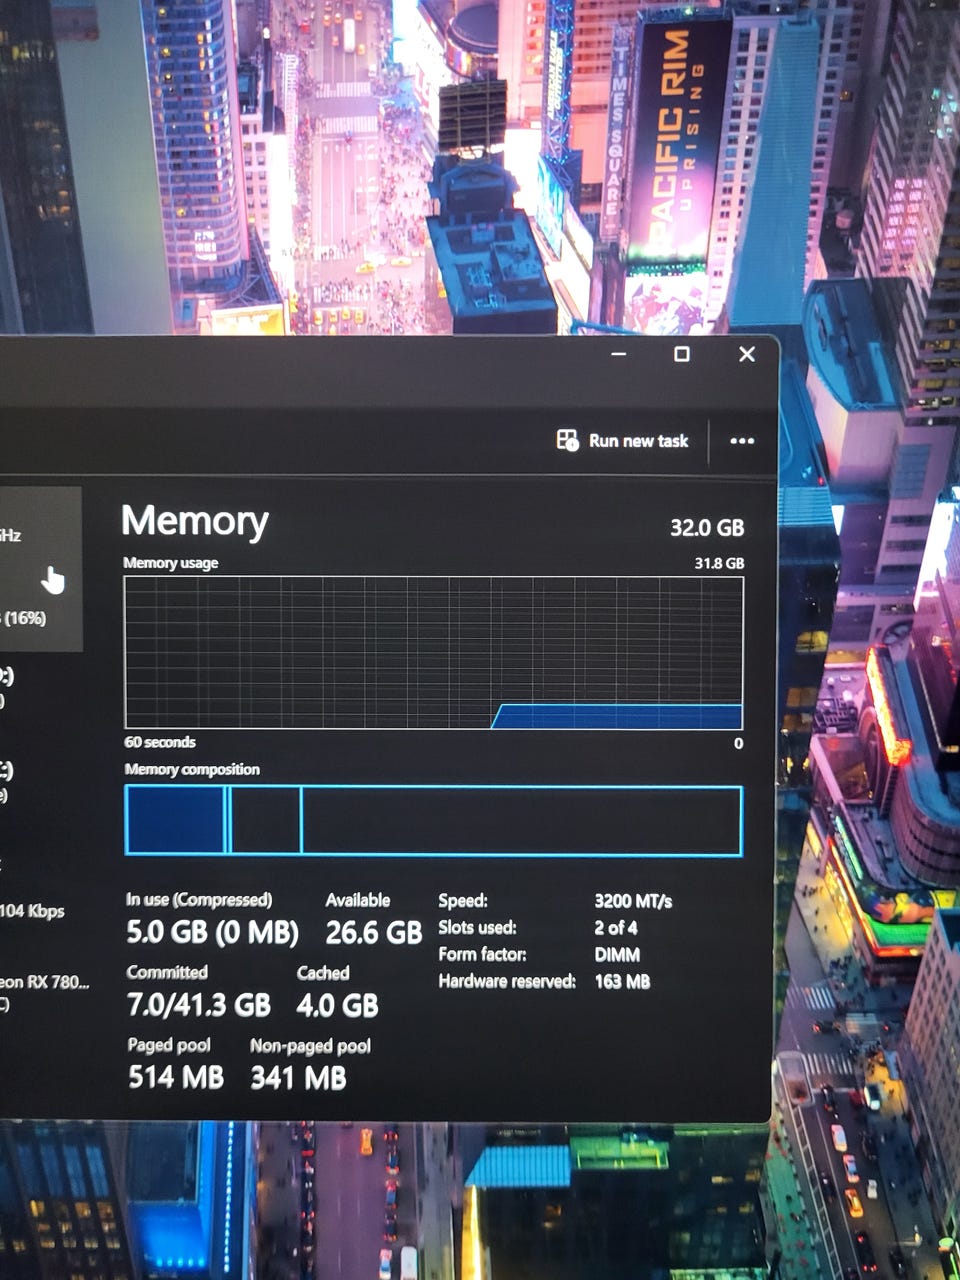Click the Memory composition label
The image size is (960, 1280).
192,769
